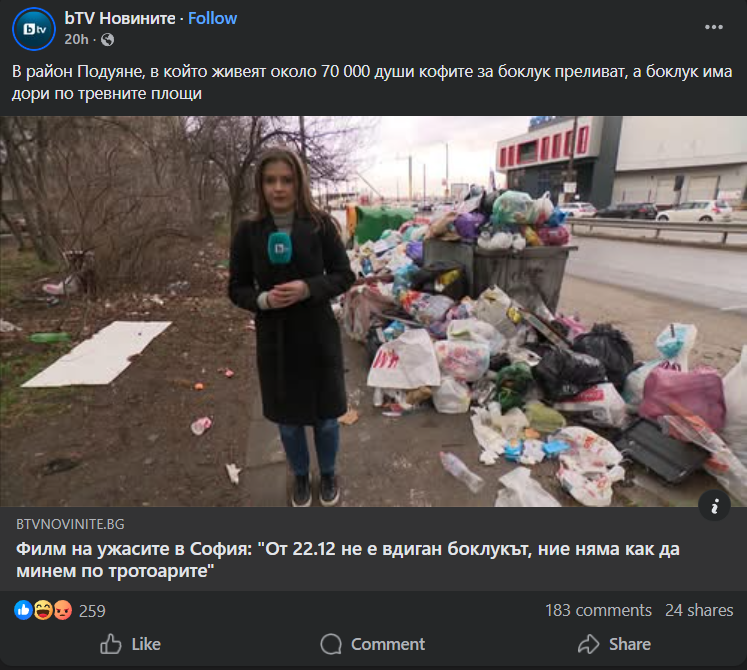The image size is (747, 670).
Task: View the 183 comments
Action: [x=598, y=610]
